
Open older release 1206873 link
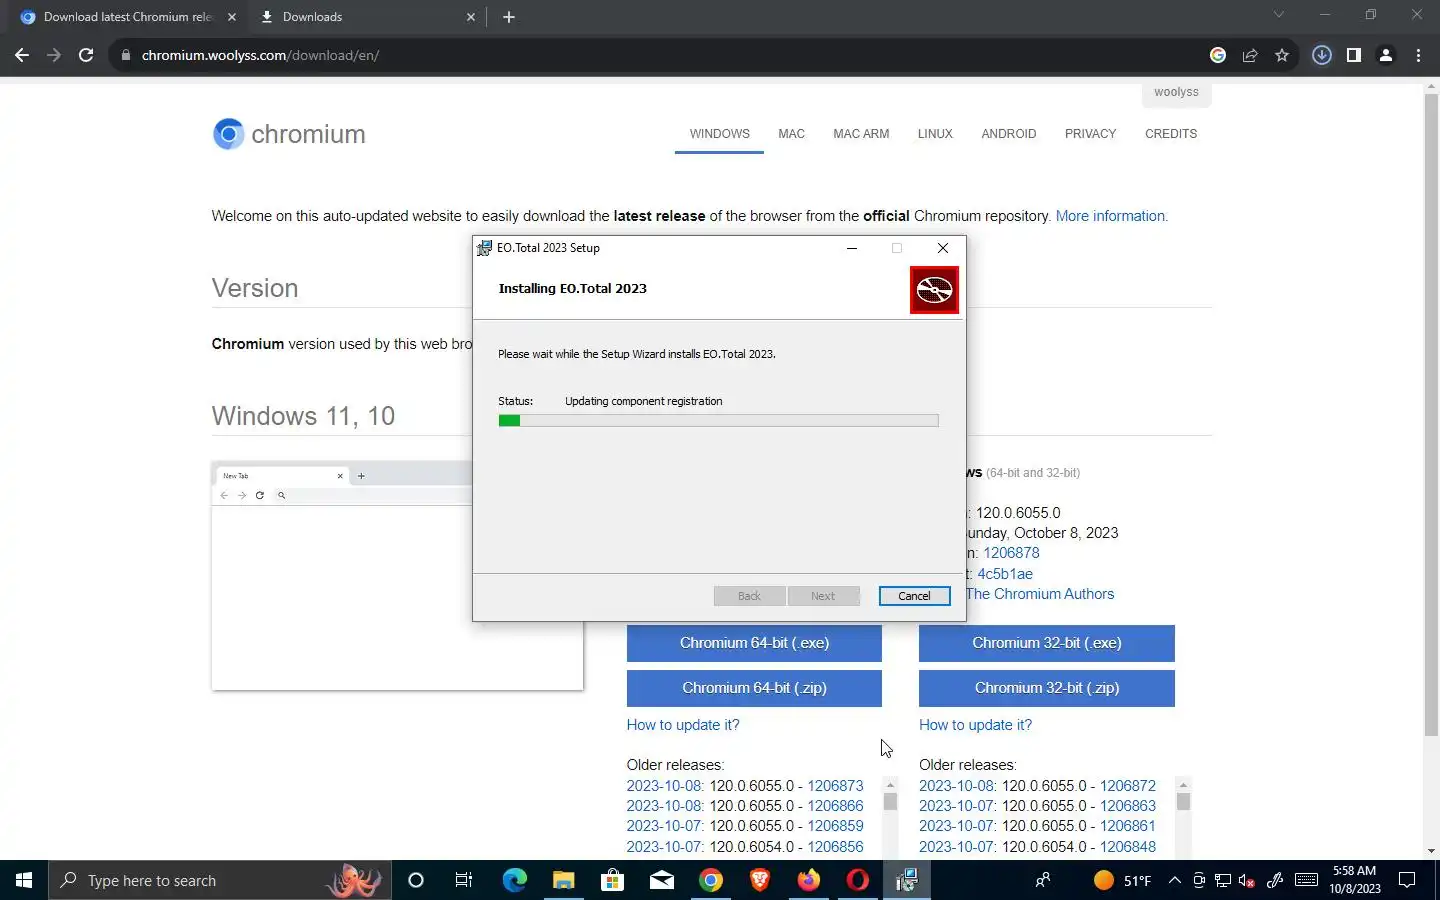(x=835, y=786)
